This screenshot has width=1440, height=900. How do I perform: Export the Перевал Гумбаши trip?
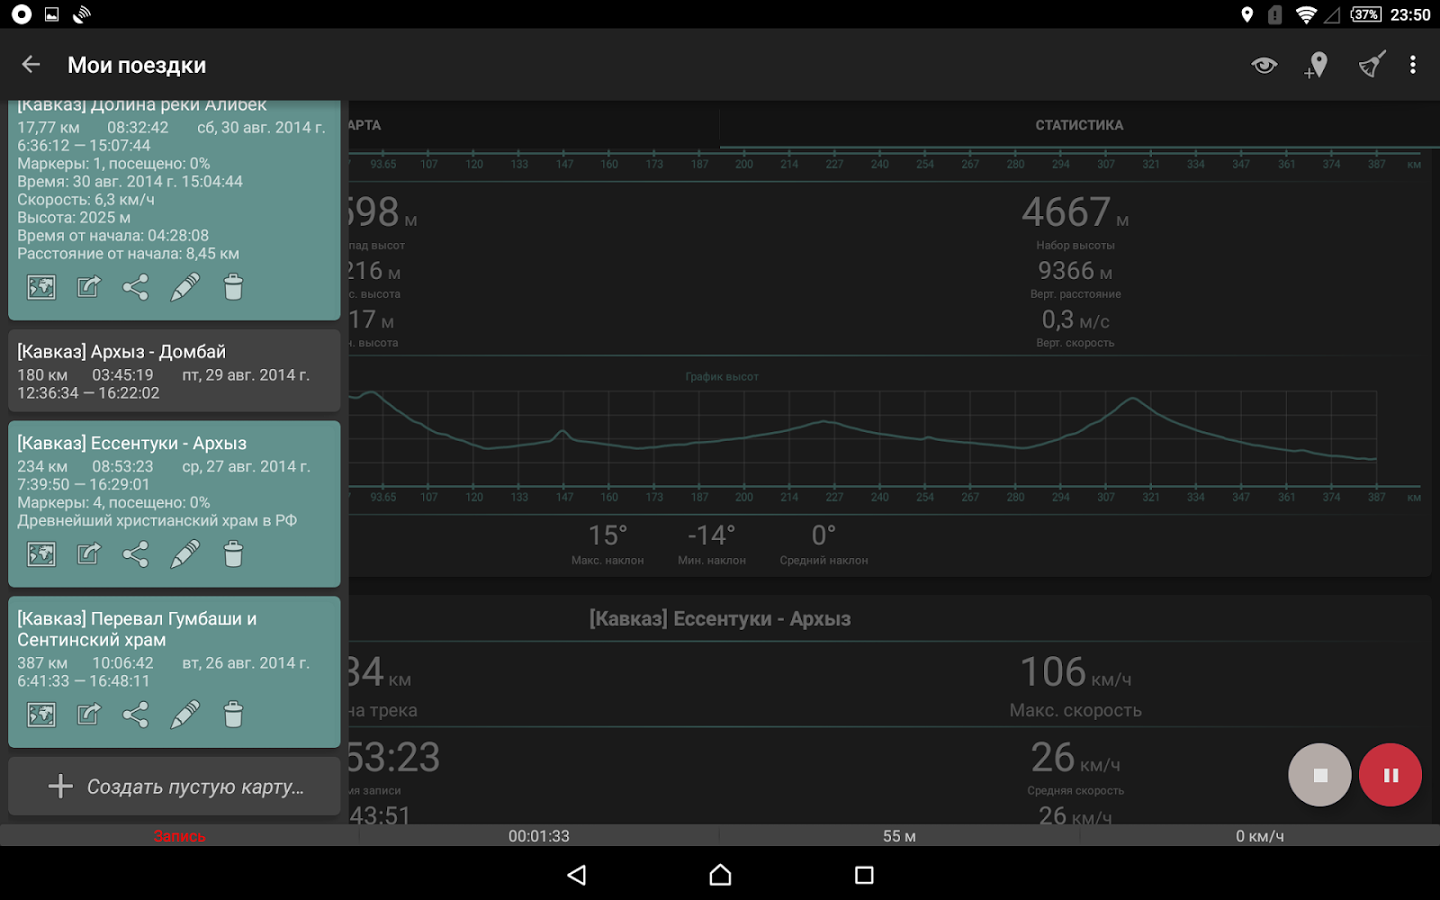pyautogui.click(x=89, y=715)
